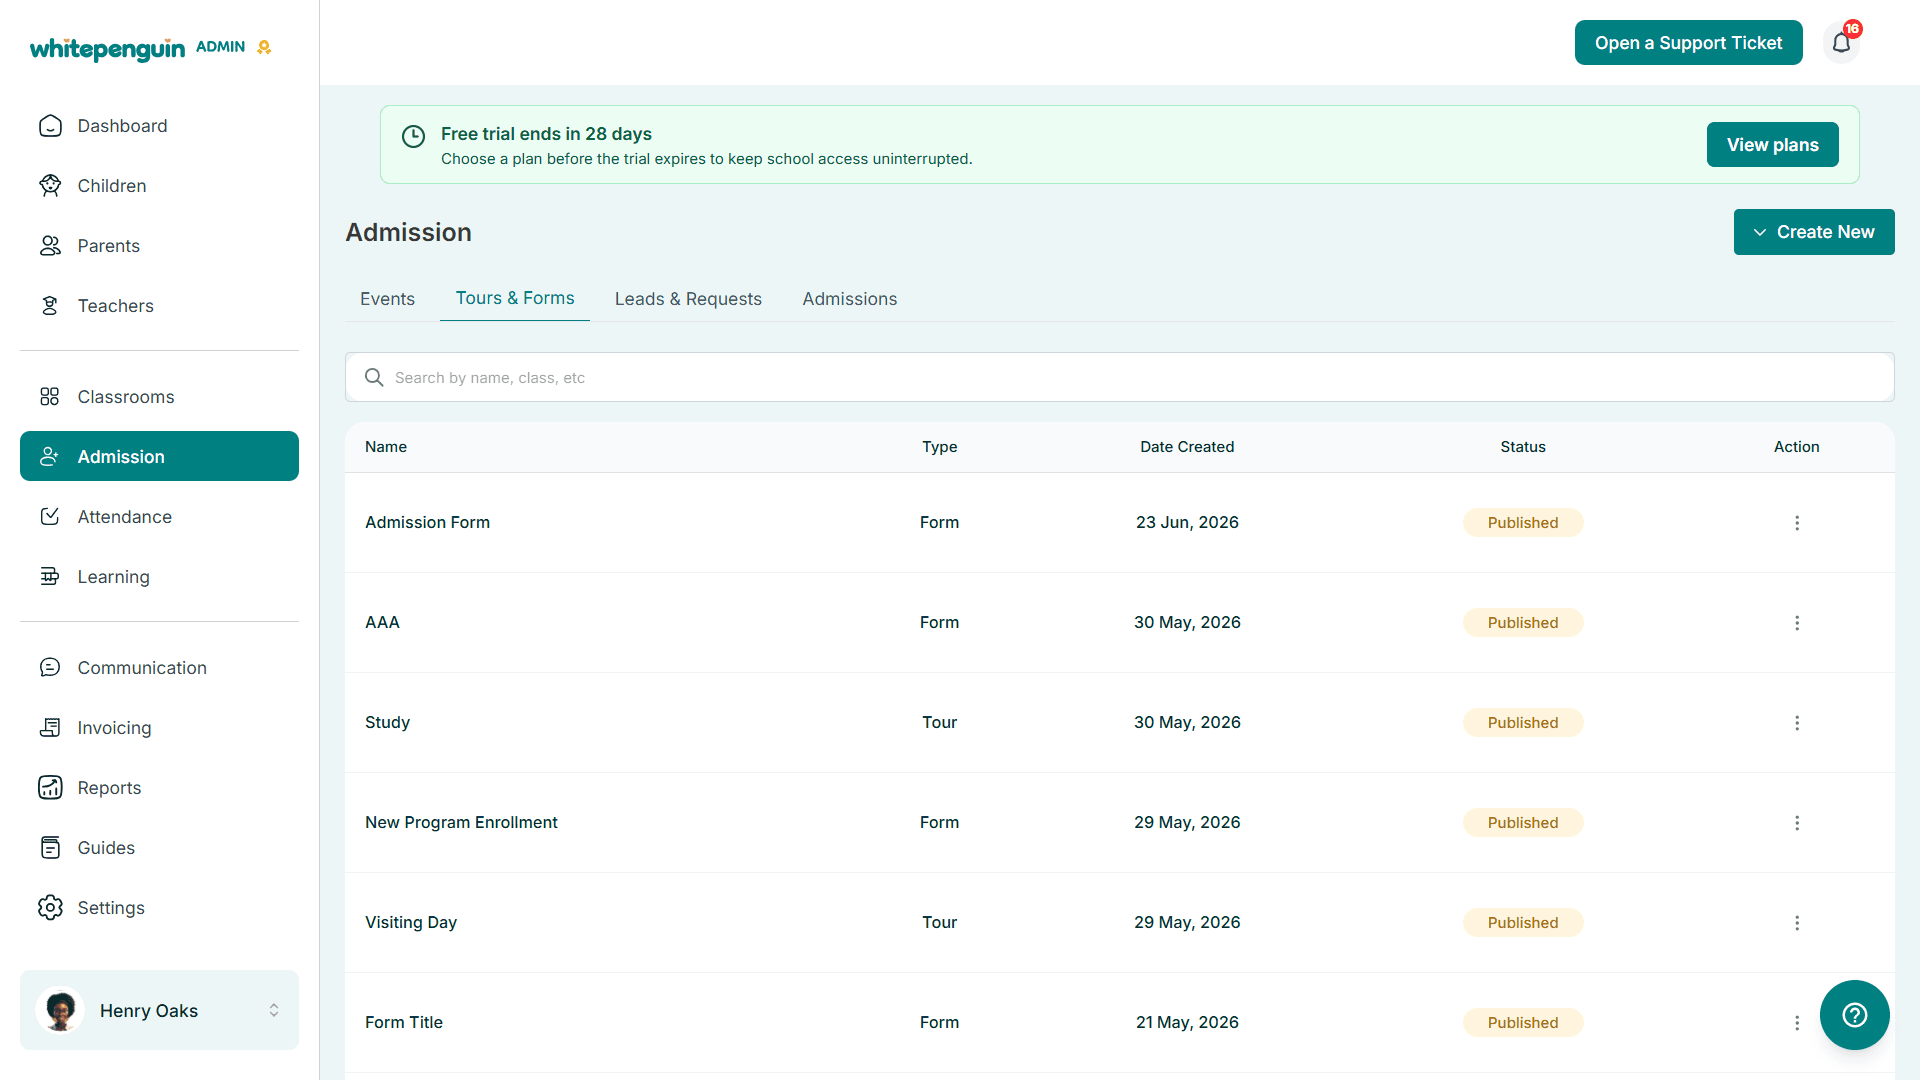Click the View plans button

[1772, 145]
